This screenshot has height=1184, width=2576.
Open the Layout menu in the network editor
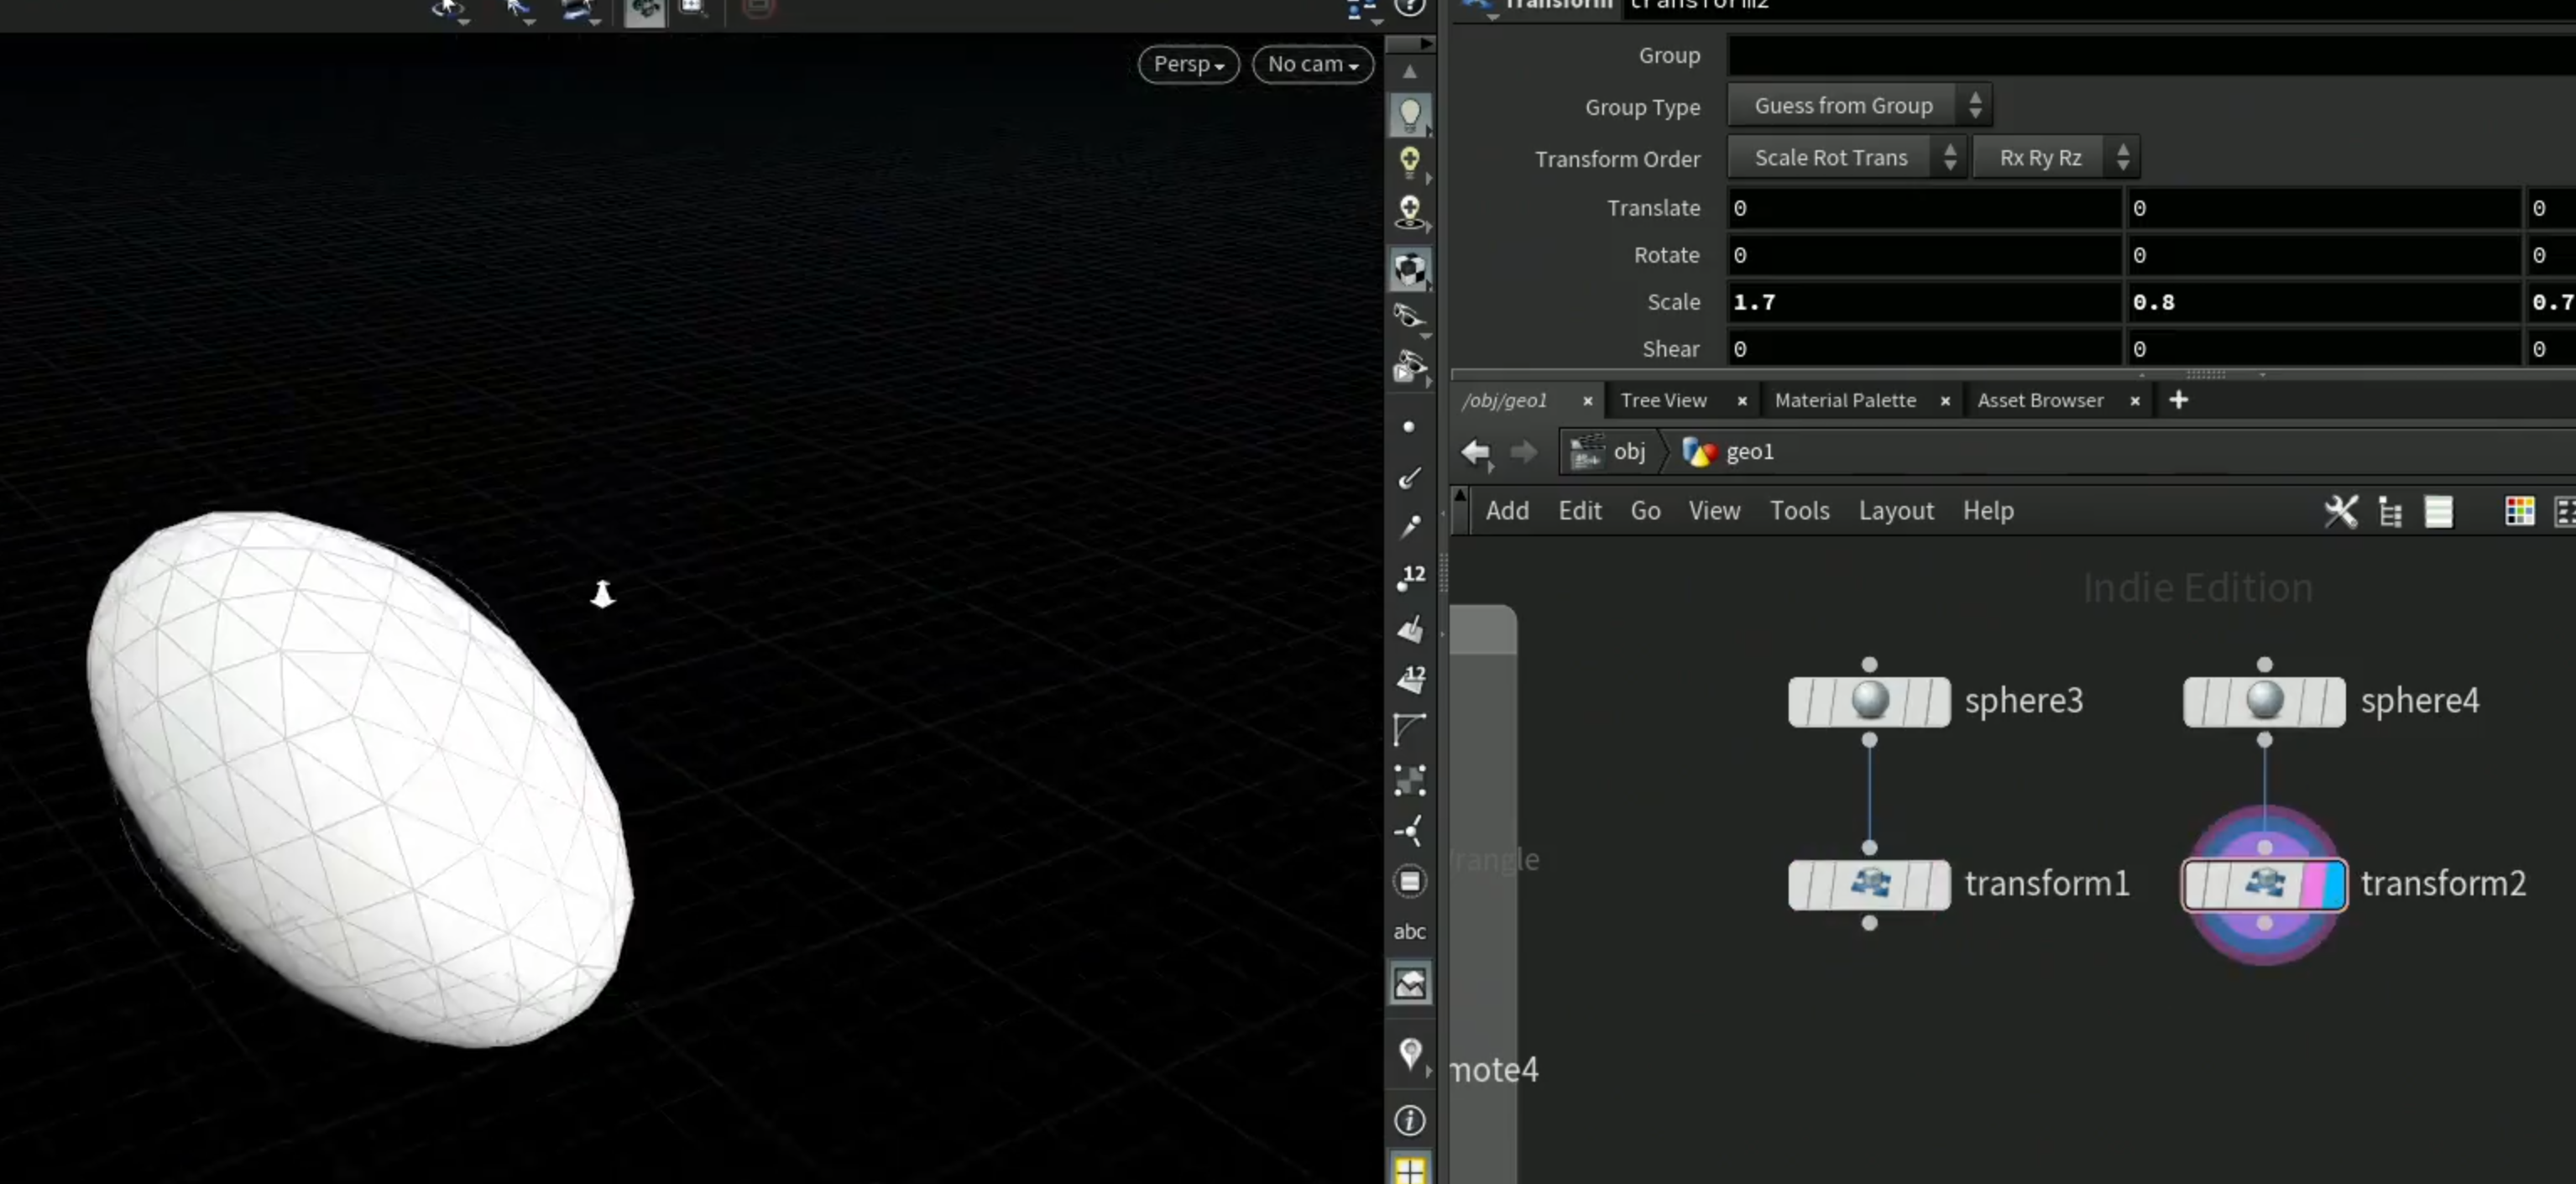click(x=1895, y=511)
